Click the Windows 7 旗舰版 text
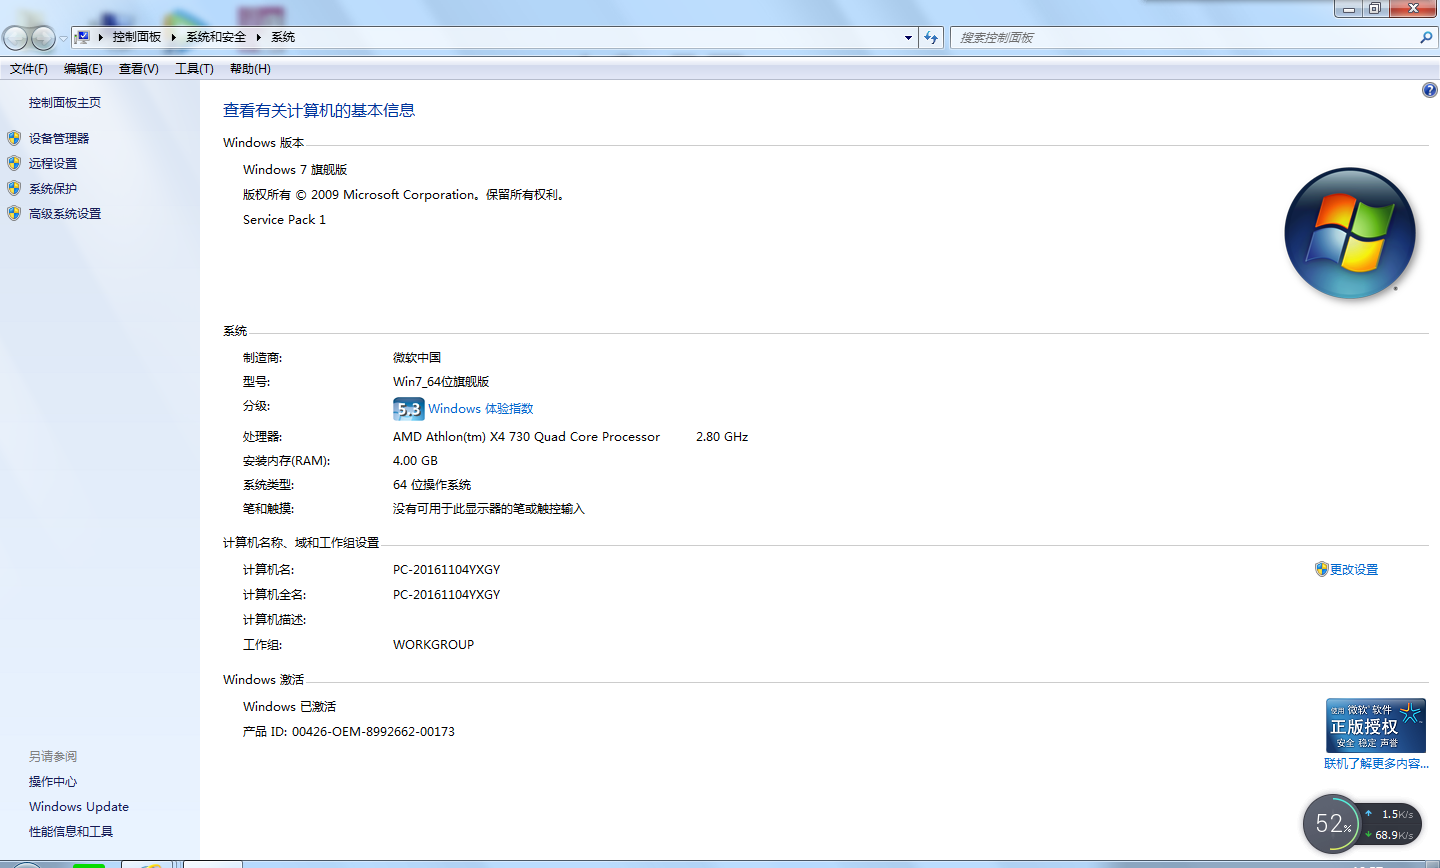The image size is (1440, 868). tap(295, 170)
